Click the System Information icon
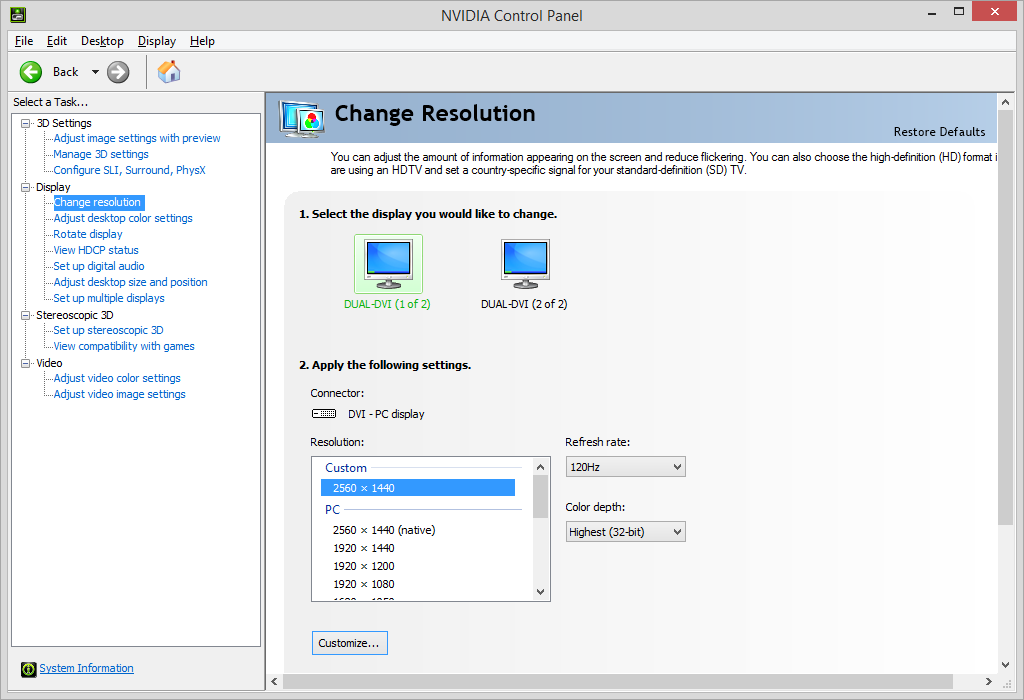 point(29,669)
